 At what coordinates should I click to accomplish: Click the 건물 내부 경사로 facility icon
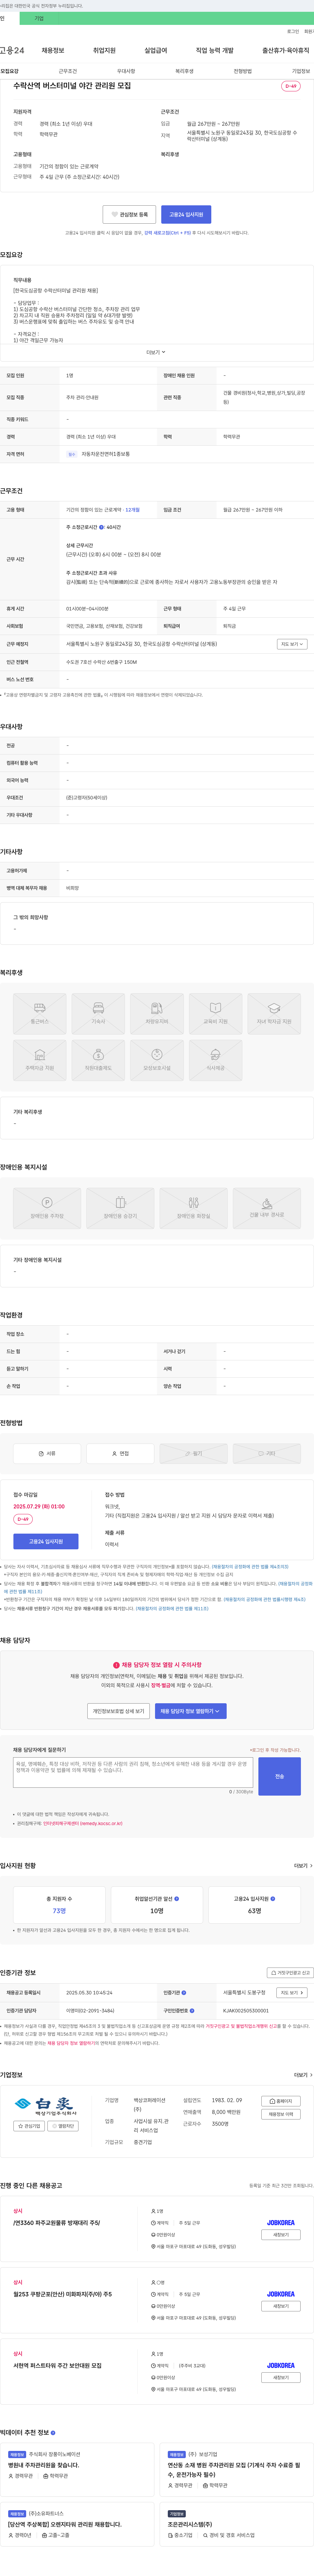pos(267,1208)
